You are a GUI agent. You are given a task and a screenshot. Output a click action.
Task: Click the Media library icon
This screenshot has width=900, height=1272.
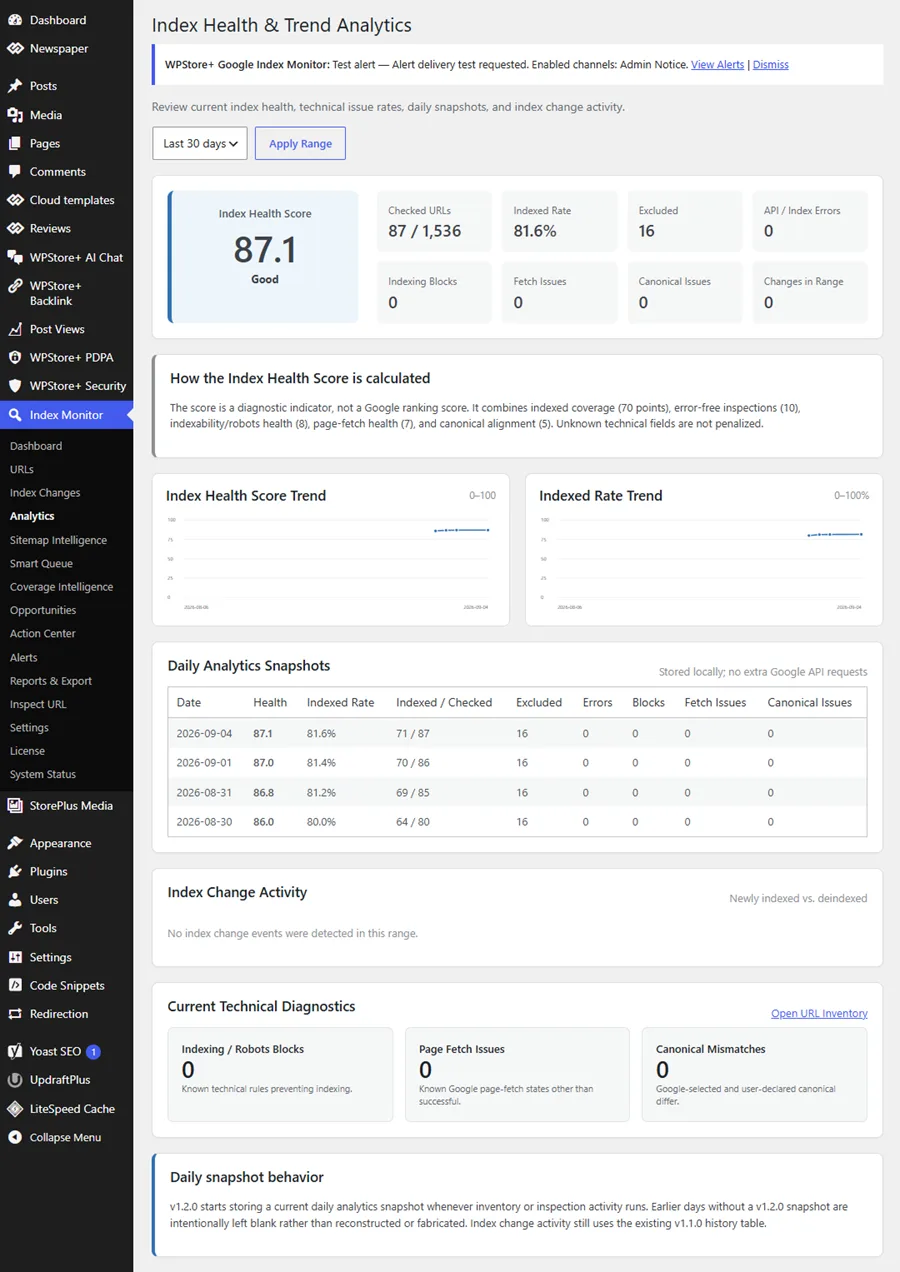[15, 115]
